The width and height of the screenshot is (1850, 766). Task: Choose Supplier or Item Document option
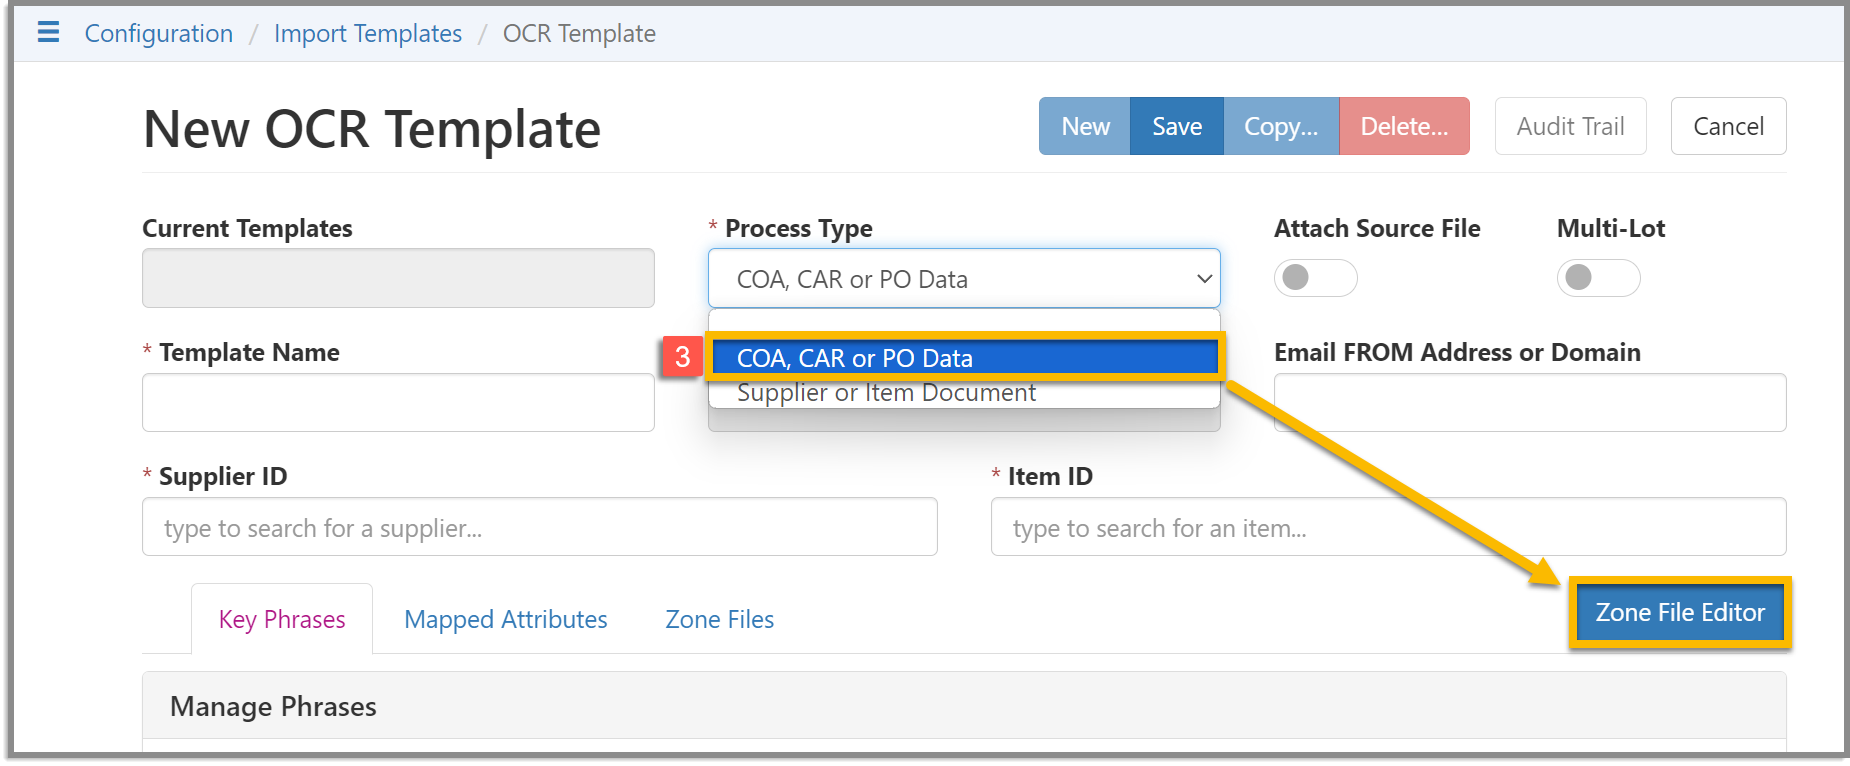[x=886, y=394]
